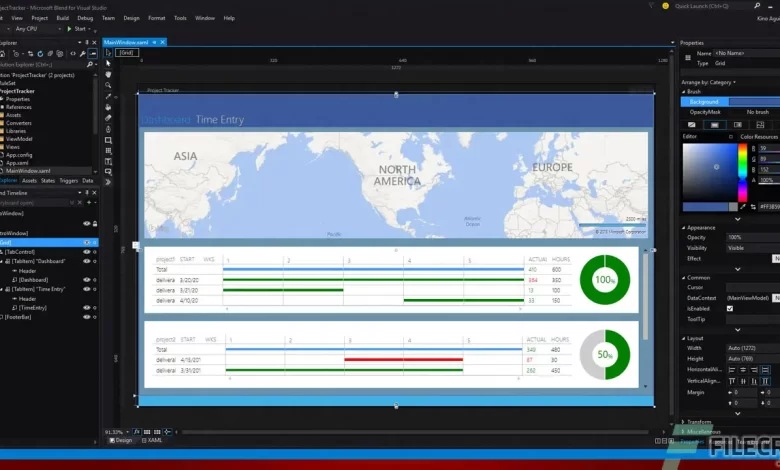
Task: Select the Rectangle shape tool
Action: tap(108, 140)
